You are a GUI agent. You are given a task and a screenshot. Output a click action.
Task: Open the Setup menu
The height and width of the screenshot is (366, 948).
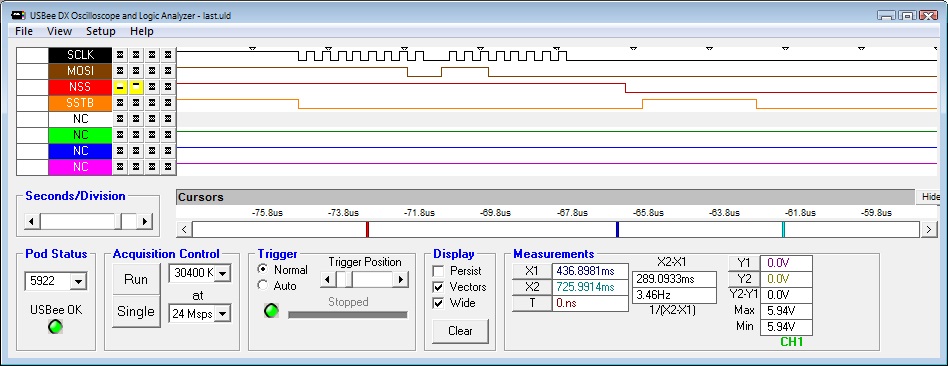tap(100, 31)
